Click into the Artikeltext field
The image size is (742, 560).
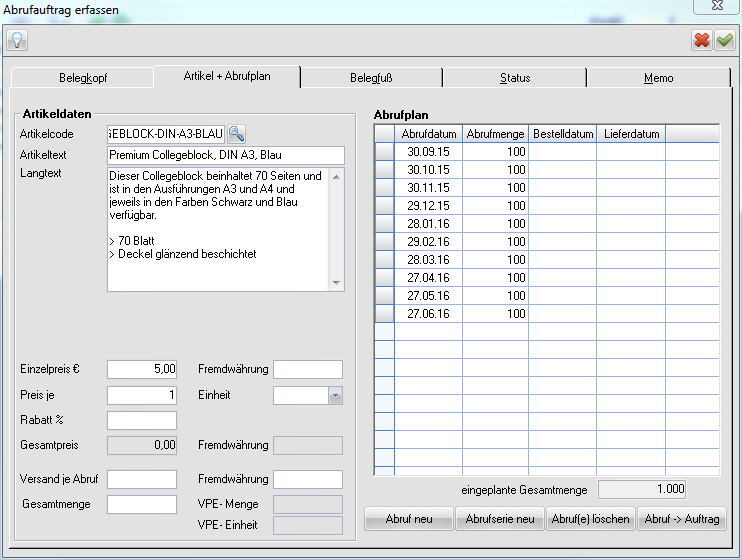point(226,155)
